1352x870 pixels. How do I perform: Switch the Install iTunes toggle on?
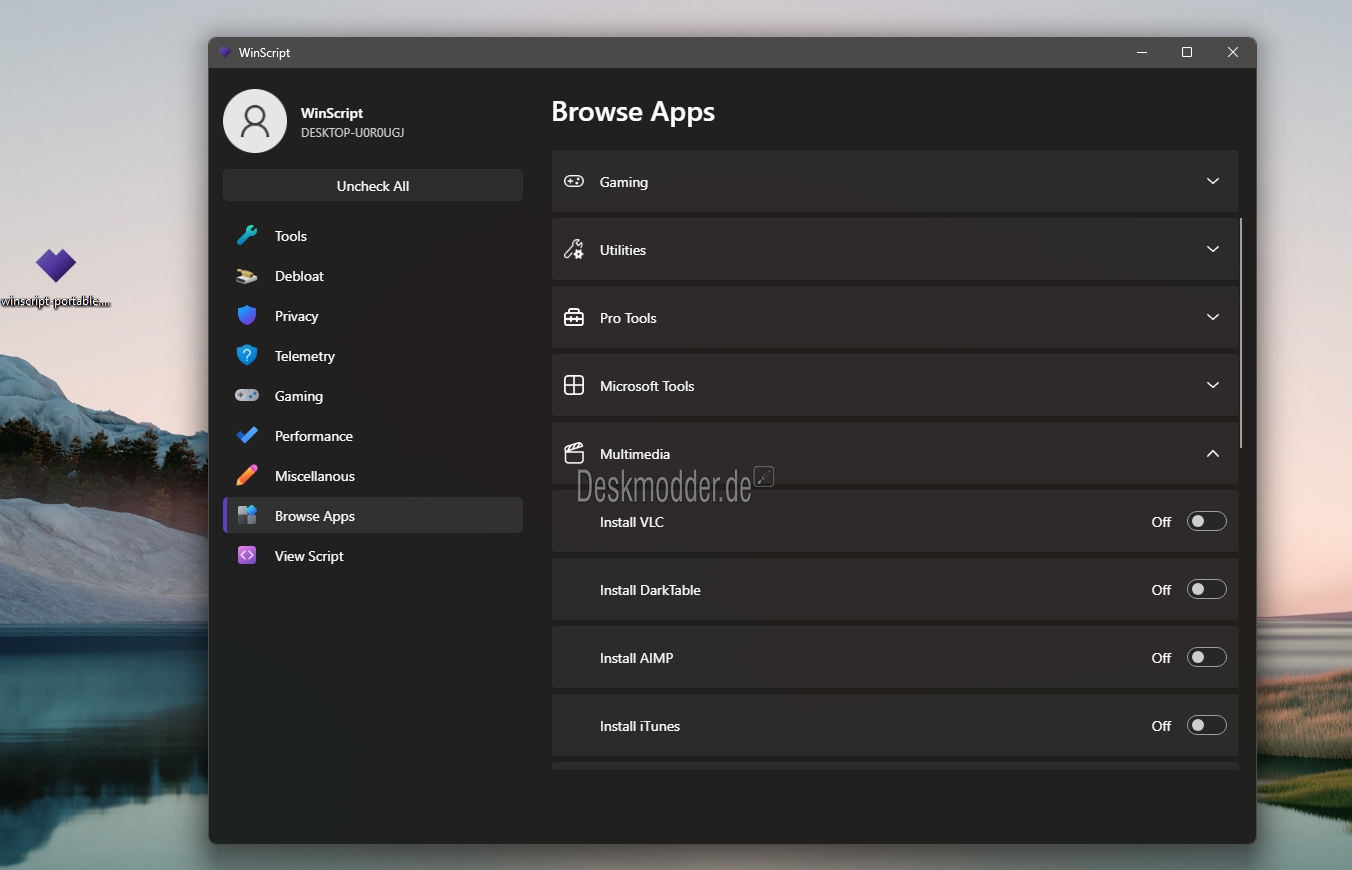click(1206, 725)
